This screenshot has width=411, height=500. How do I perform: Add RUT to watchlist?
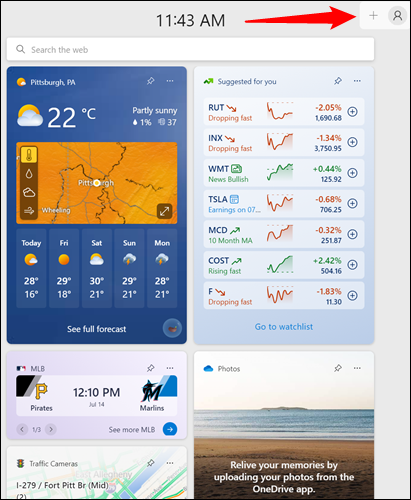pos(352,112)
